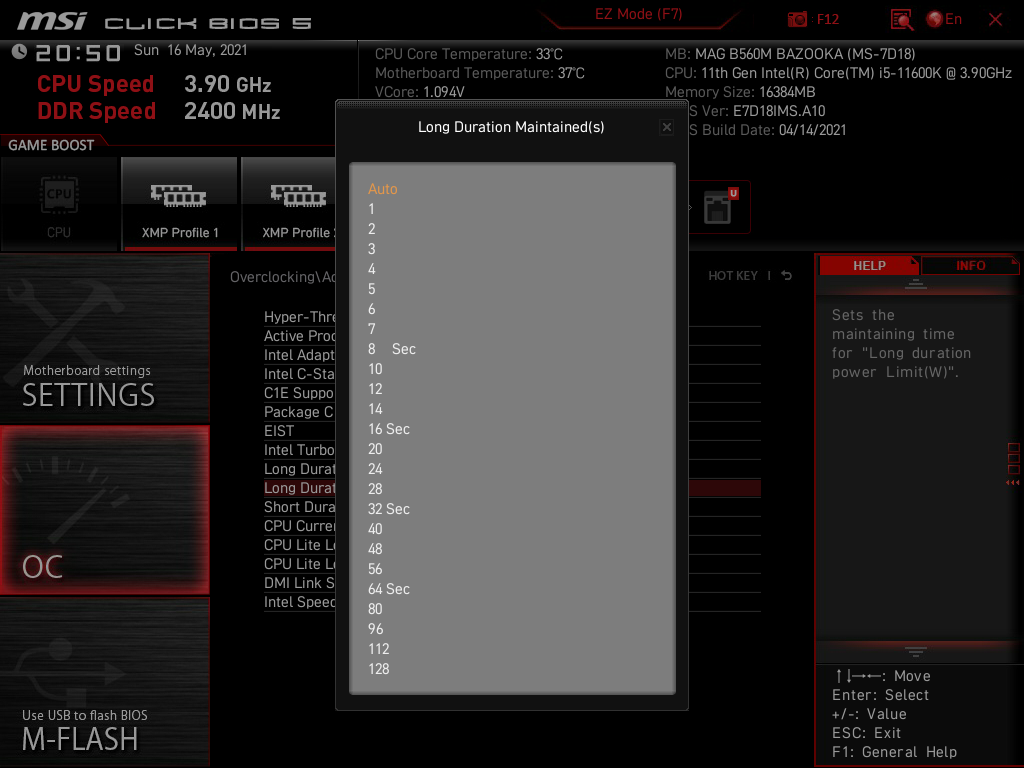Select the 48 option in list
The height and width of the screenshot is (768, 1024).
click(375, 549)
